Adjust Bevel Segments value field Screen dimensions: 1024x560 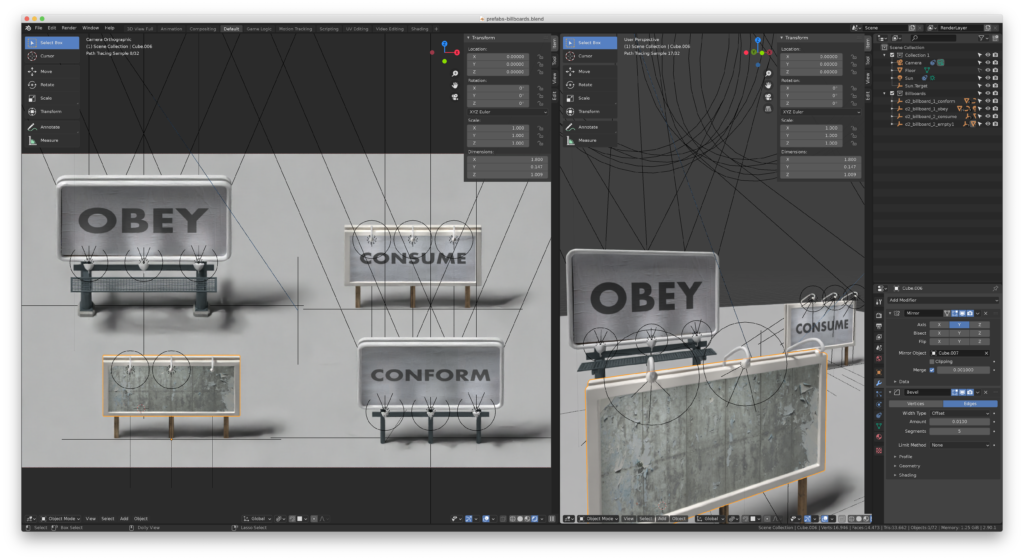pos(959,431)
